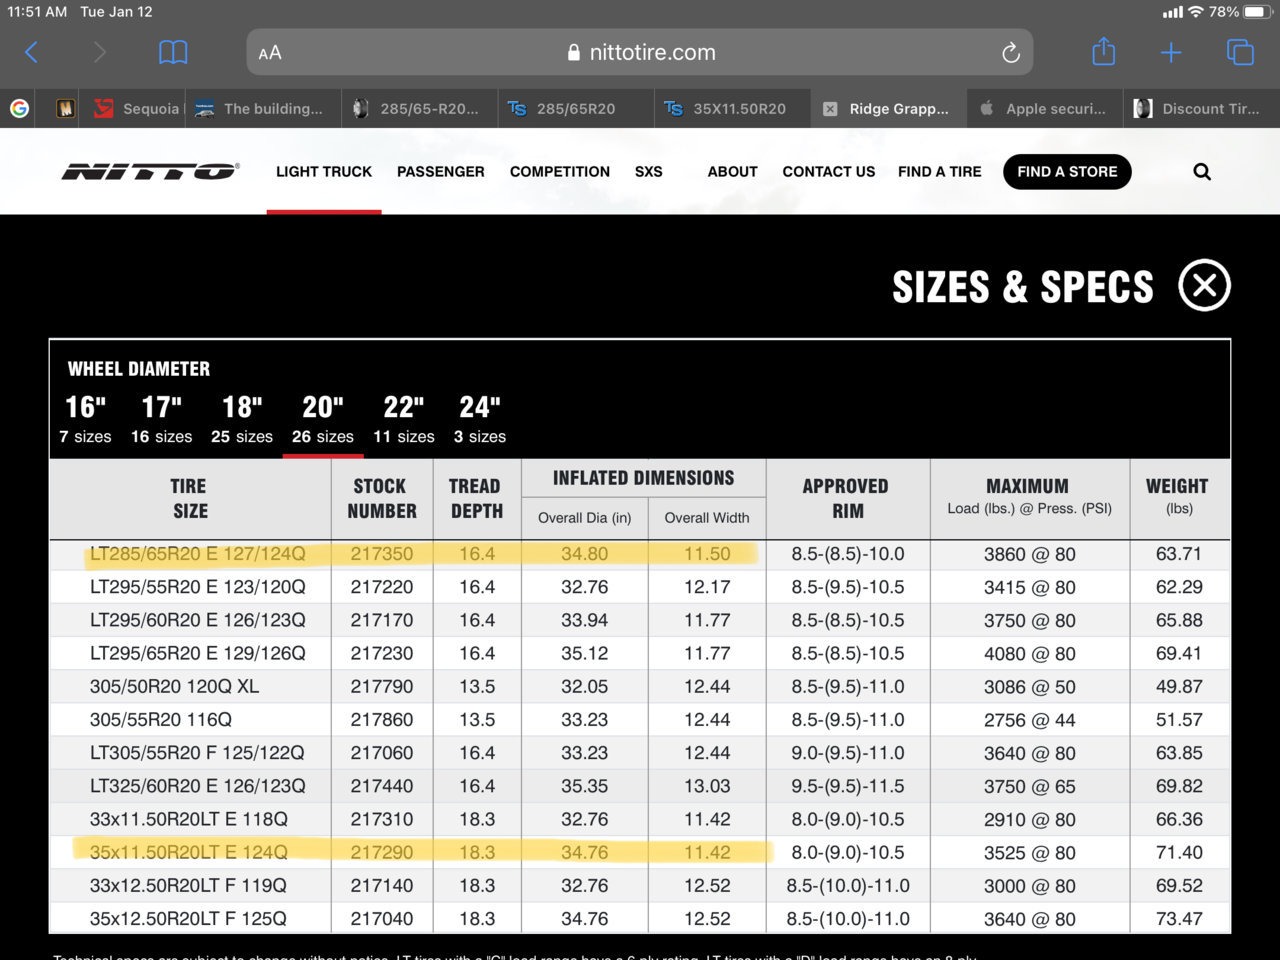Close the Sizes & Specs panel
This screenshot has width=1280, height=960.
click(x=1204, y=285)
